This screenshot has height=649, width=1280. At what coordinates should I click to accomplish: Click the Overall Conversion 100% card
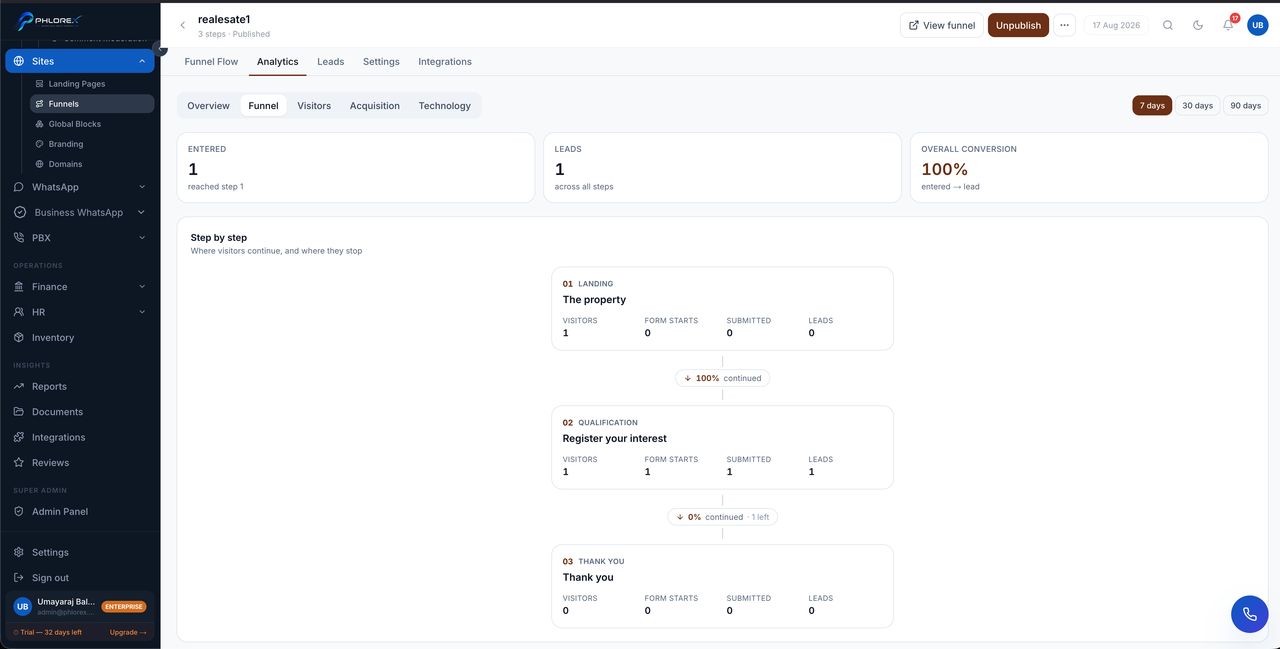click(x=1089, y=167)
